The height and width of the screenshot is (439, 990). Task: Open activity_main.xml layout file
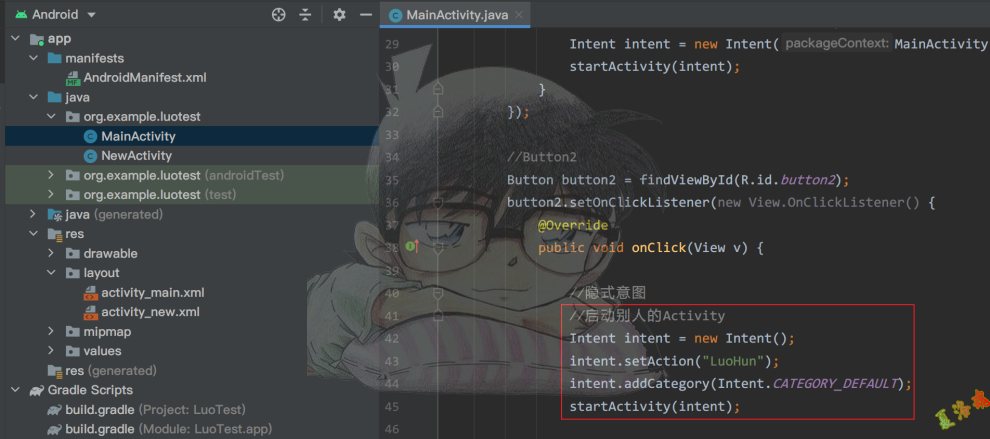pyautogui.click(x=152, y=293)
